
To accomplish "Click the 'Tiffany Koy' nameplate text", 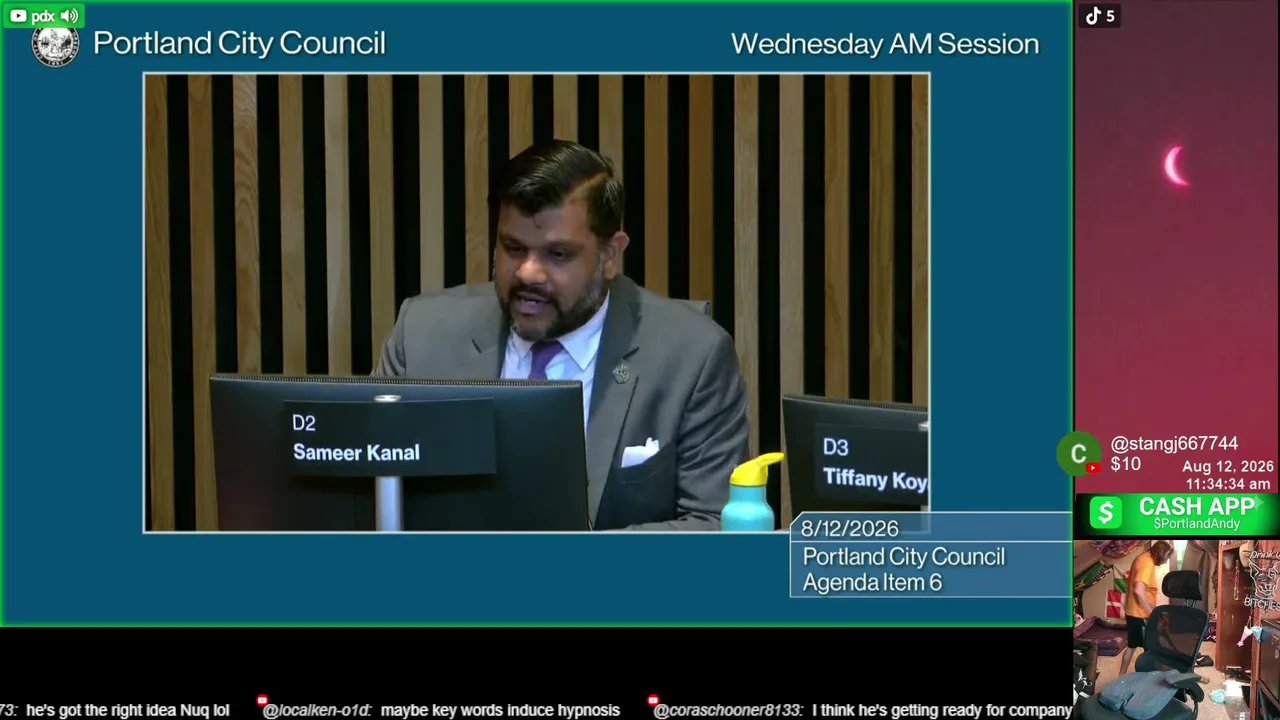I will (x=875, y=479).
